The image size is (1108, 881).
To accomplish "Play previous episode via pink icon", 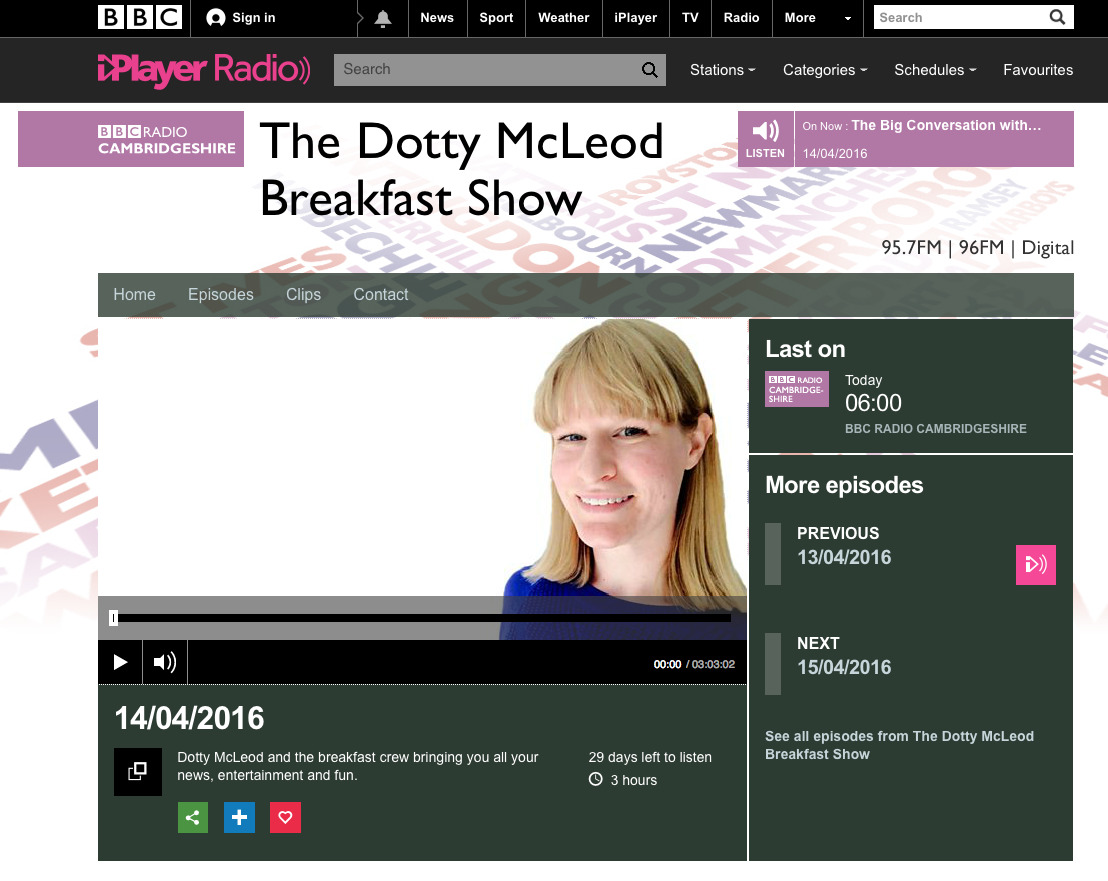I will pos(1036,564).
